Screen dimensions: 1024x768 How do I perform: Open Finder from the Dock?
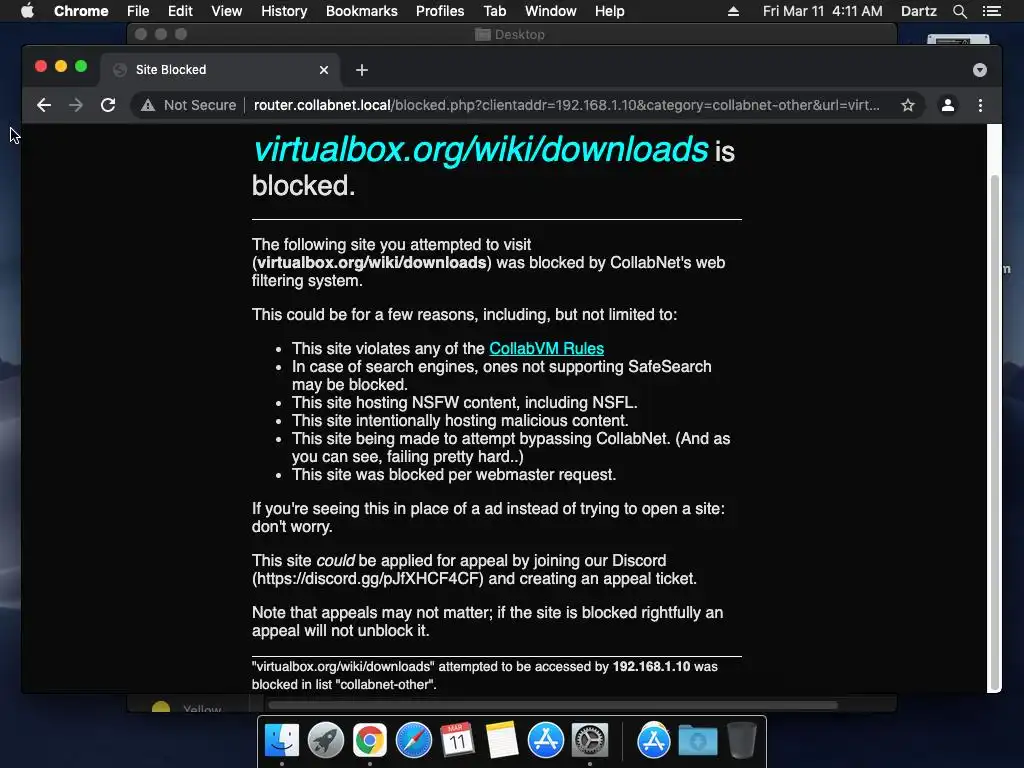click(281, 741)
